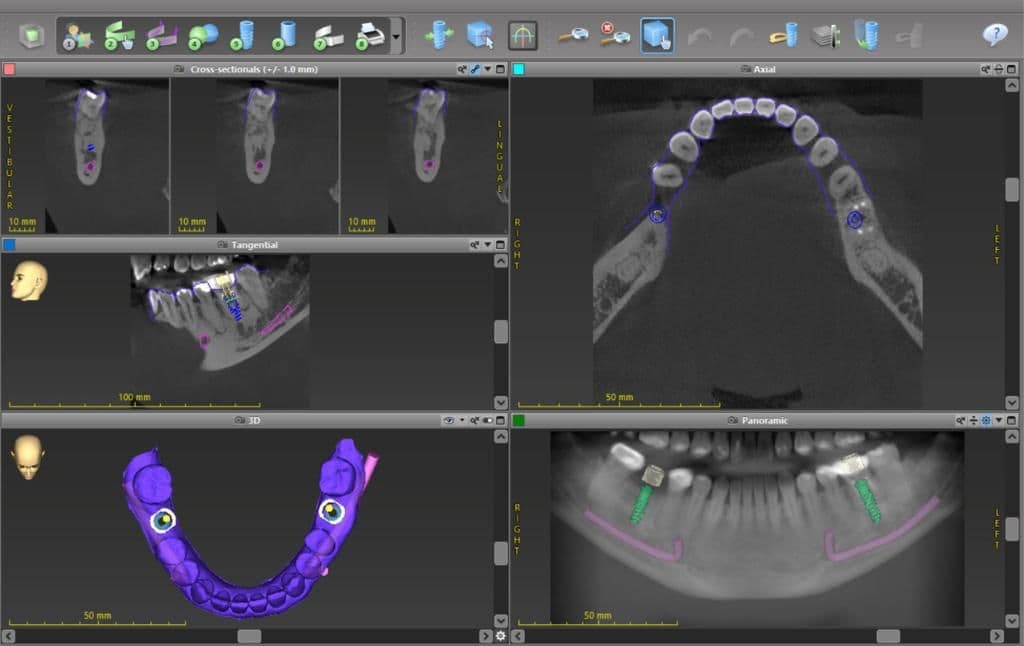The width and height of the screenshot is (1024, 646).
Task: Click the red color square of Cross-sectionals
Action: (9, 70)
